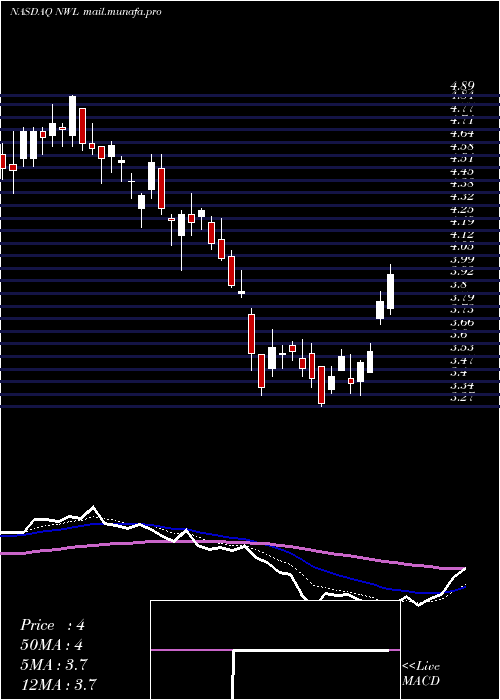Viewport: 500px width, 700px height.
Task: Click the 3.66 price axis label
Action: tap(462, 322)
